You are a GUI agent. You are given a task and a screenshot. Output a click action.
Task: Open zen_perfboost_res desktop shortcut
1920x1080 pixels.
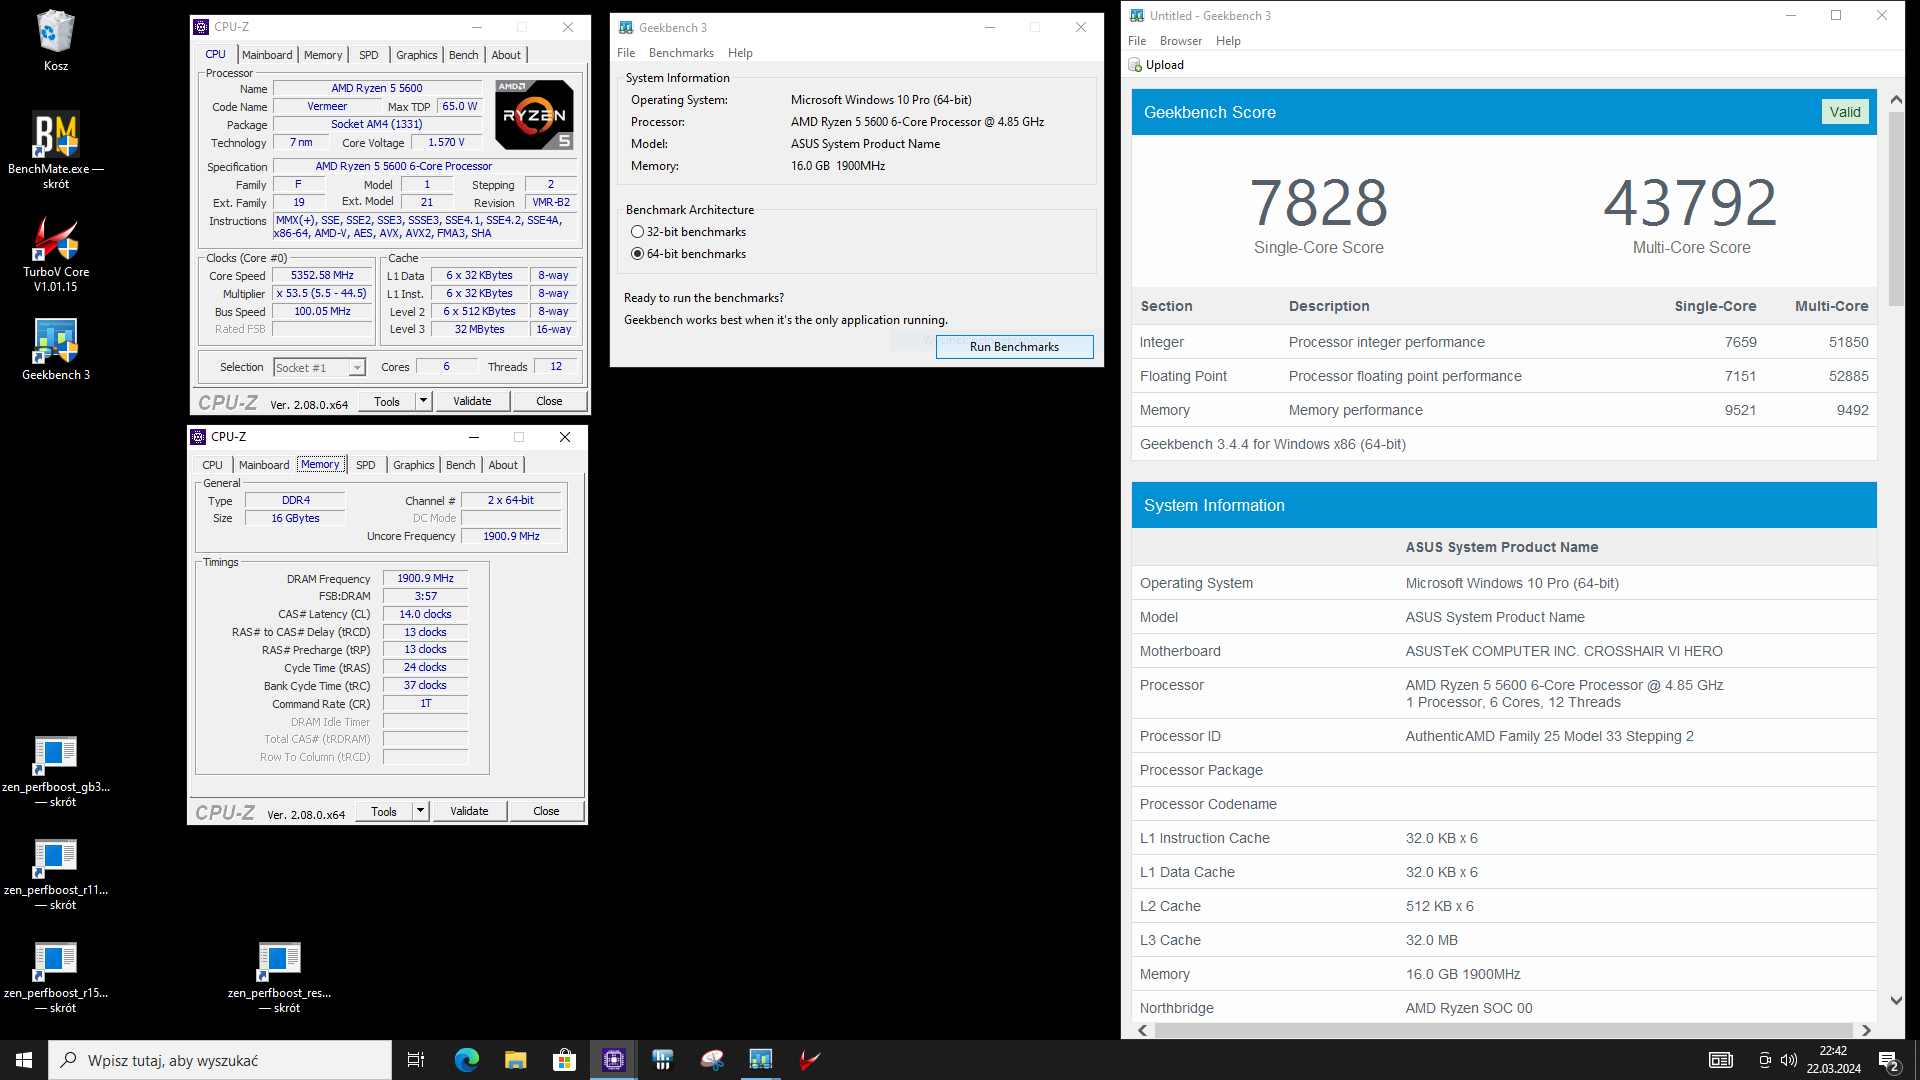click(x=280, y=976)
